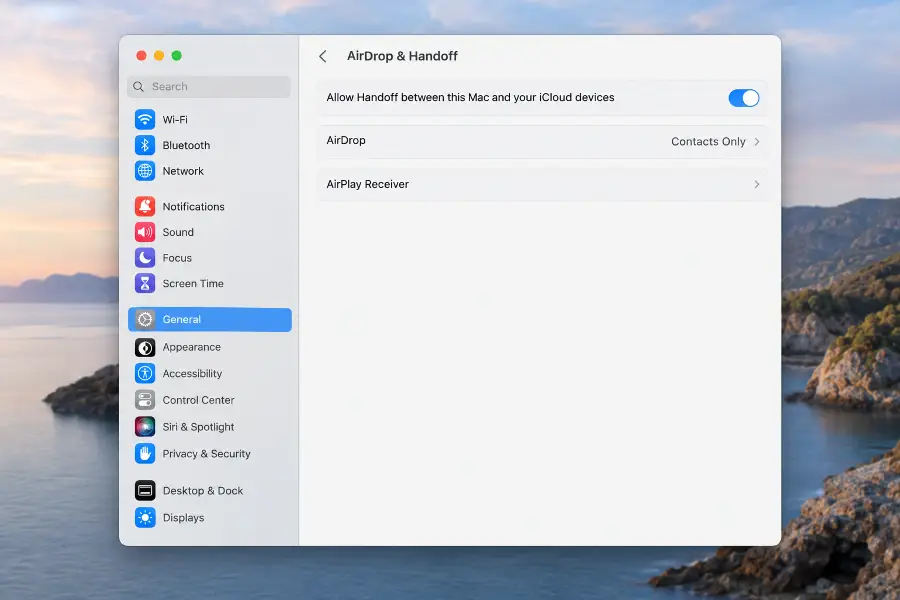
Task: Open AirDrop Contacts Only dropdown
Action: point(715,141)
